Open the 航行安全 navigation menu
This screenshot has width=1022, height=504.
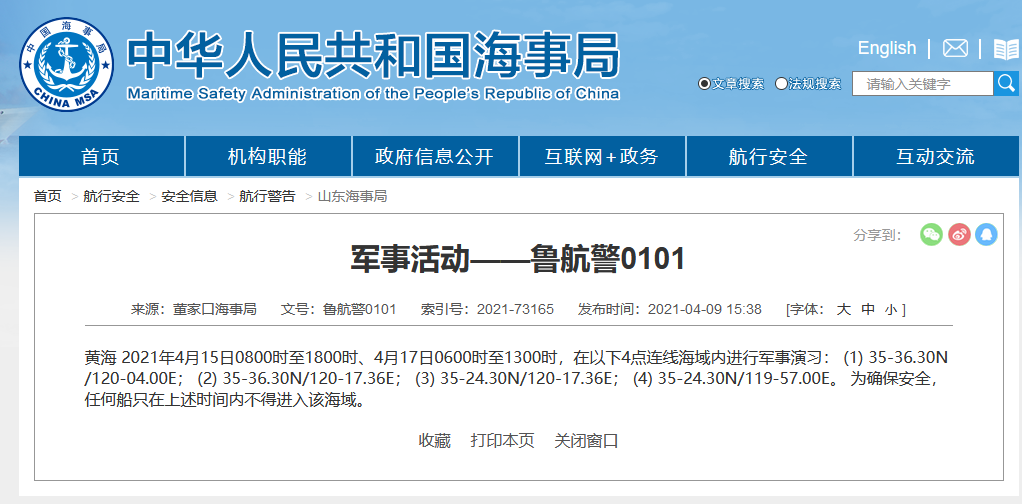[767, 156]
